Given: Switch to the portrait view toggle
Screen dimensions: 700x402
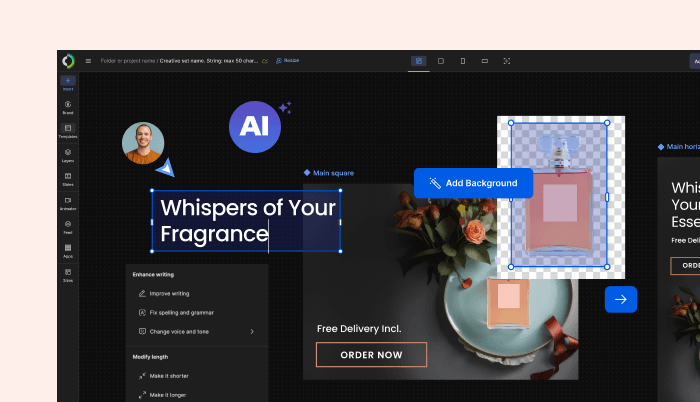Looking at the screenshot, I should click(x=462, y=61).
